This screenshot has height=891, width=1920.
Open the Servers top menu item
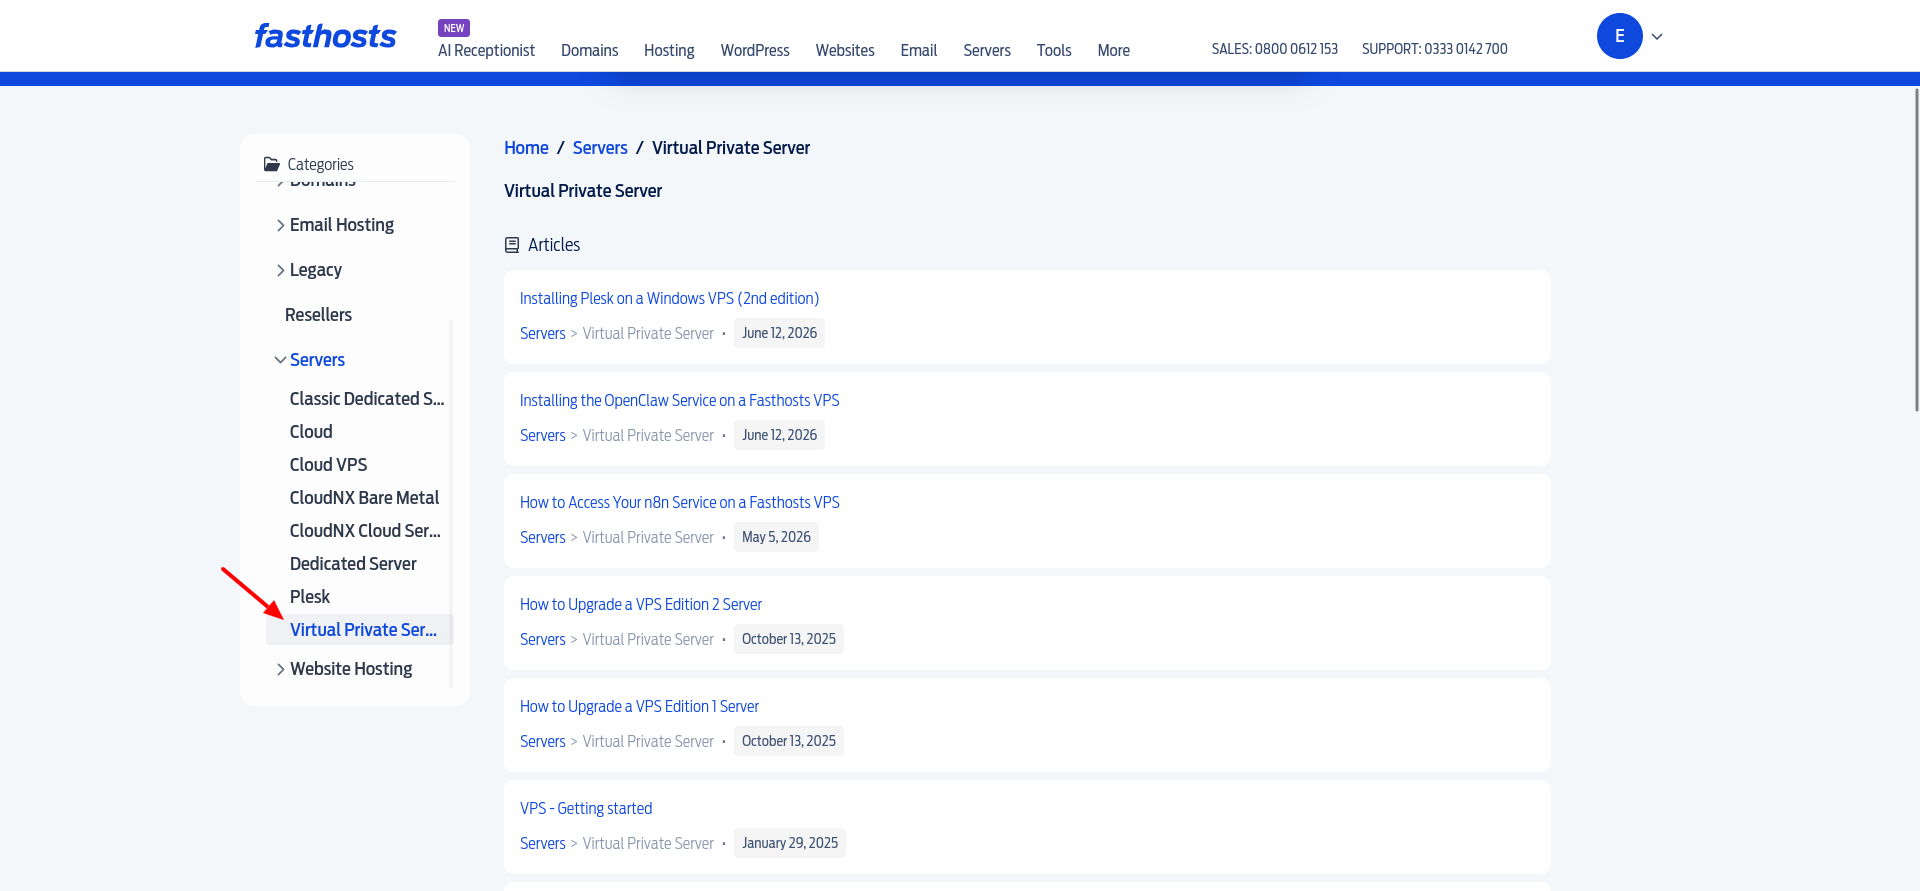tap(987, 50)
